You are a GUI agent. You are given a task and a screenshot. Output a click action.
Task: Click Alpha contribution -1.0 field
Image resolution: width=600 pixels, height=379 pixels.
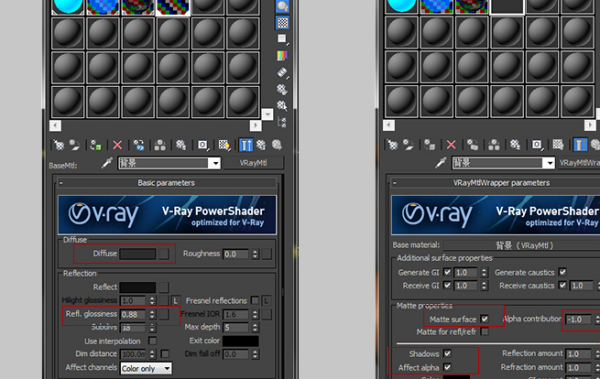579,319
